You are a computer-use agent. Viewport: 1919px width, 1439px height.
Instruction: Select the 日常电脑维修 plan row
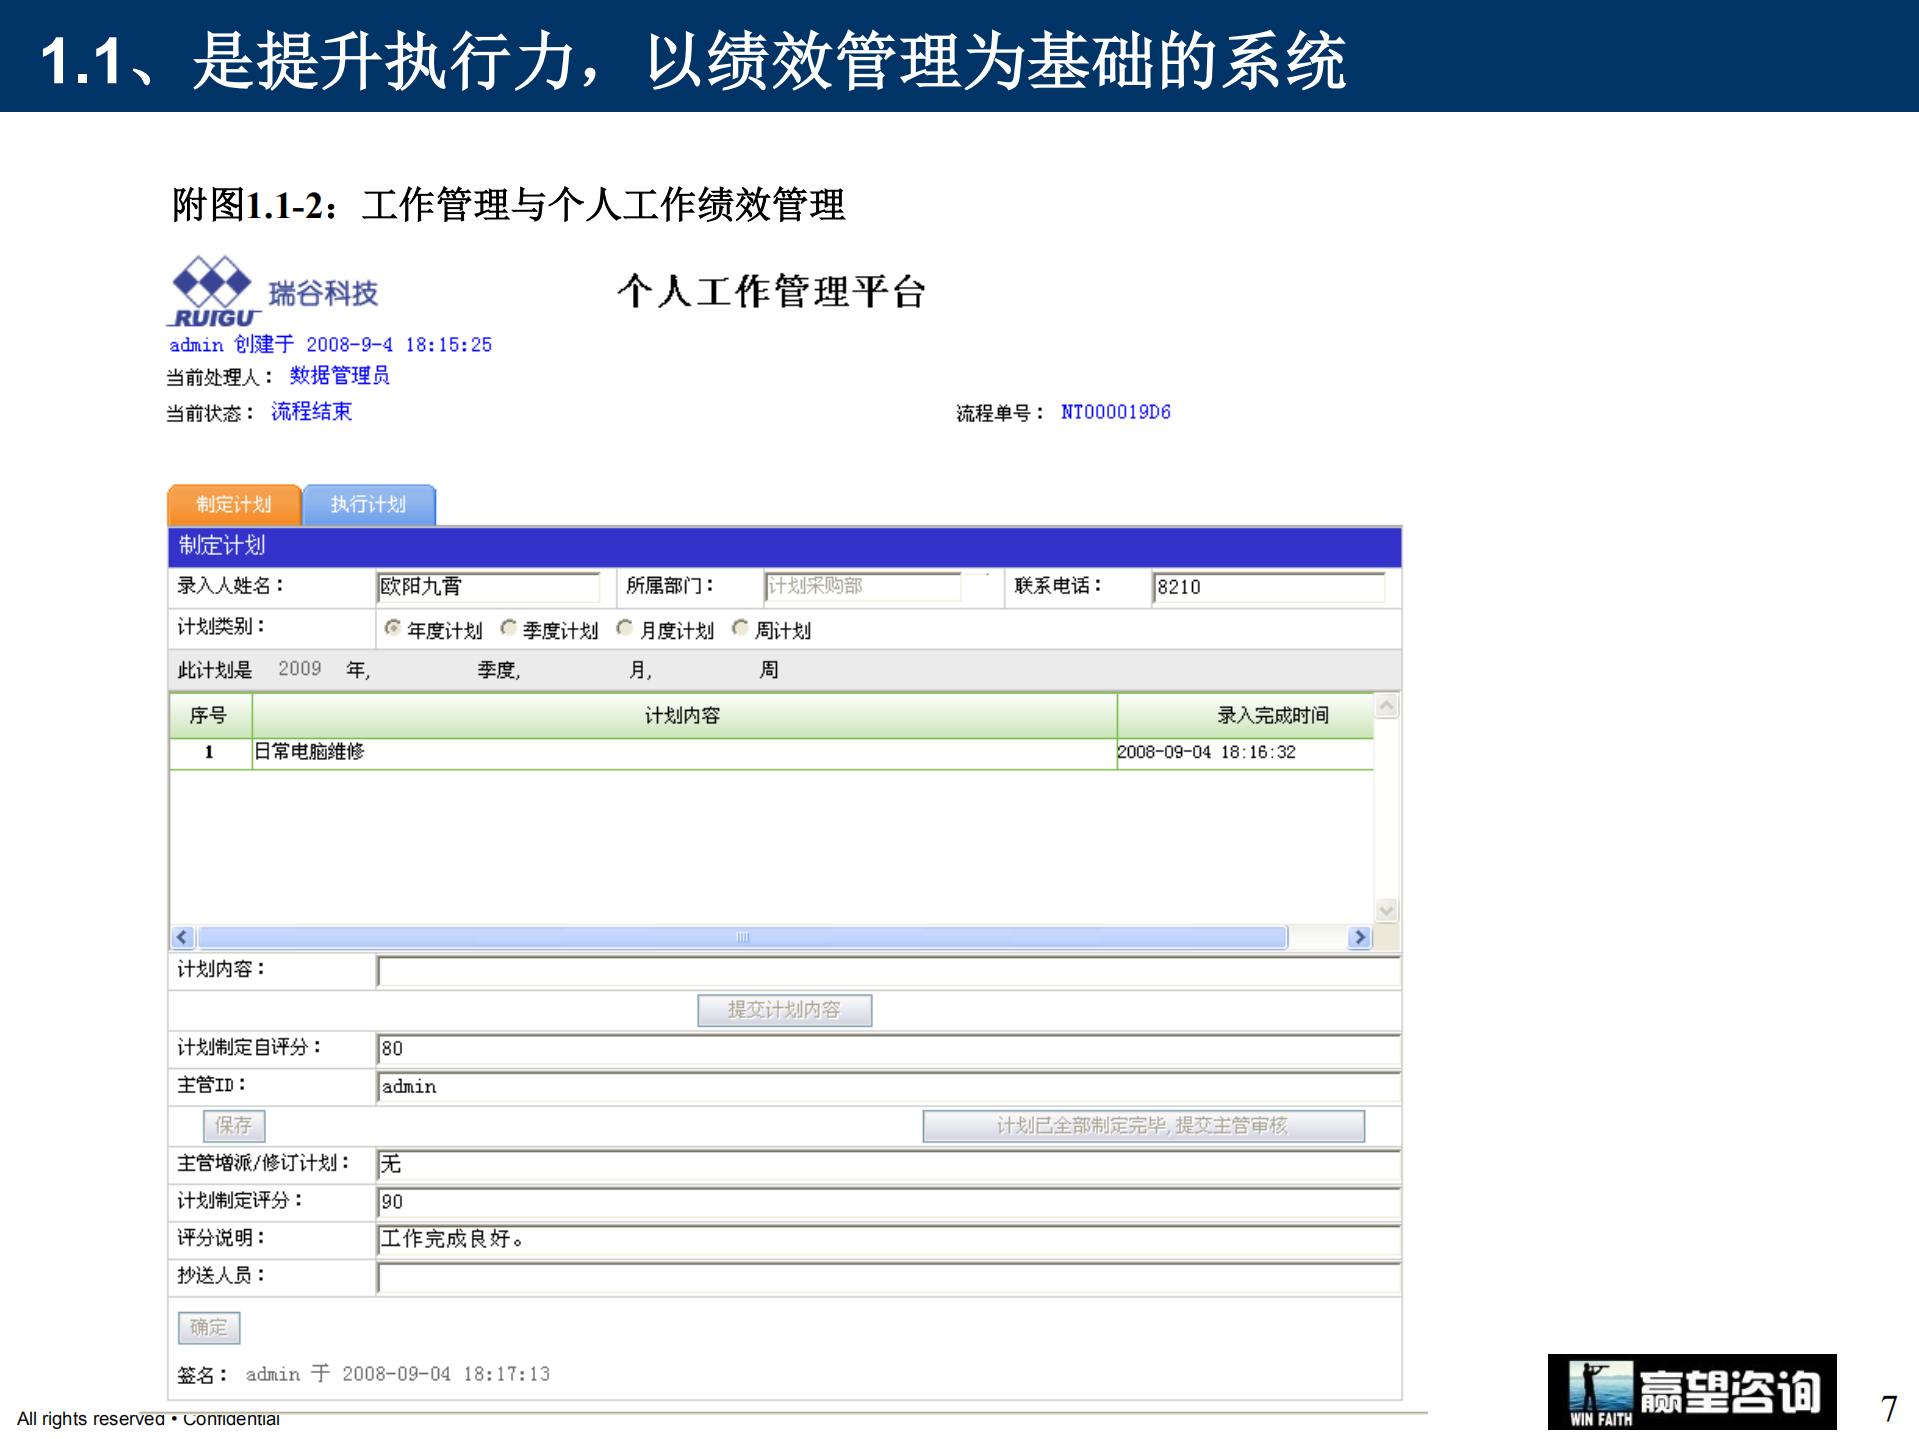315,752
